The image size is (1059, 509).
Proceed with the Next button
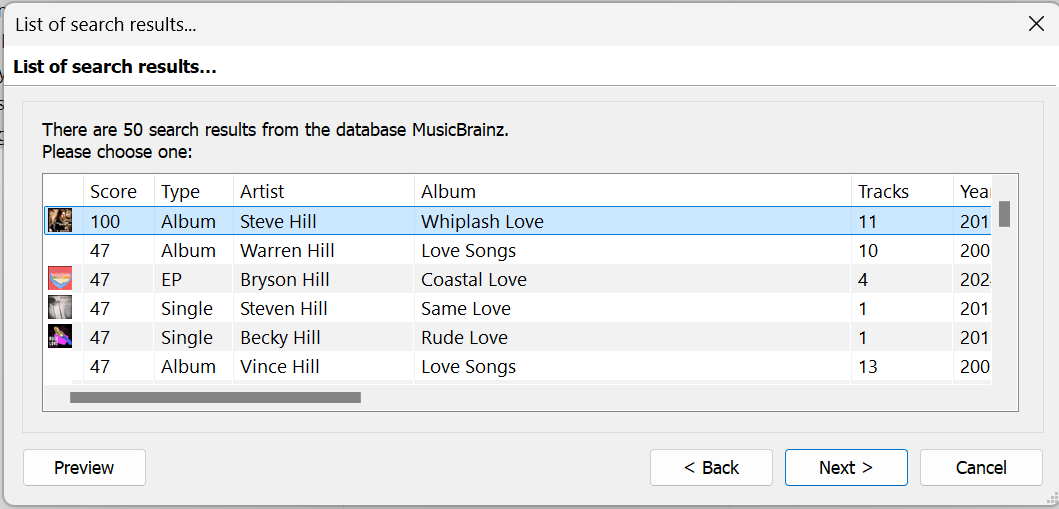click(x=846, y=467)
